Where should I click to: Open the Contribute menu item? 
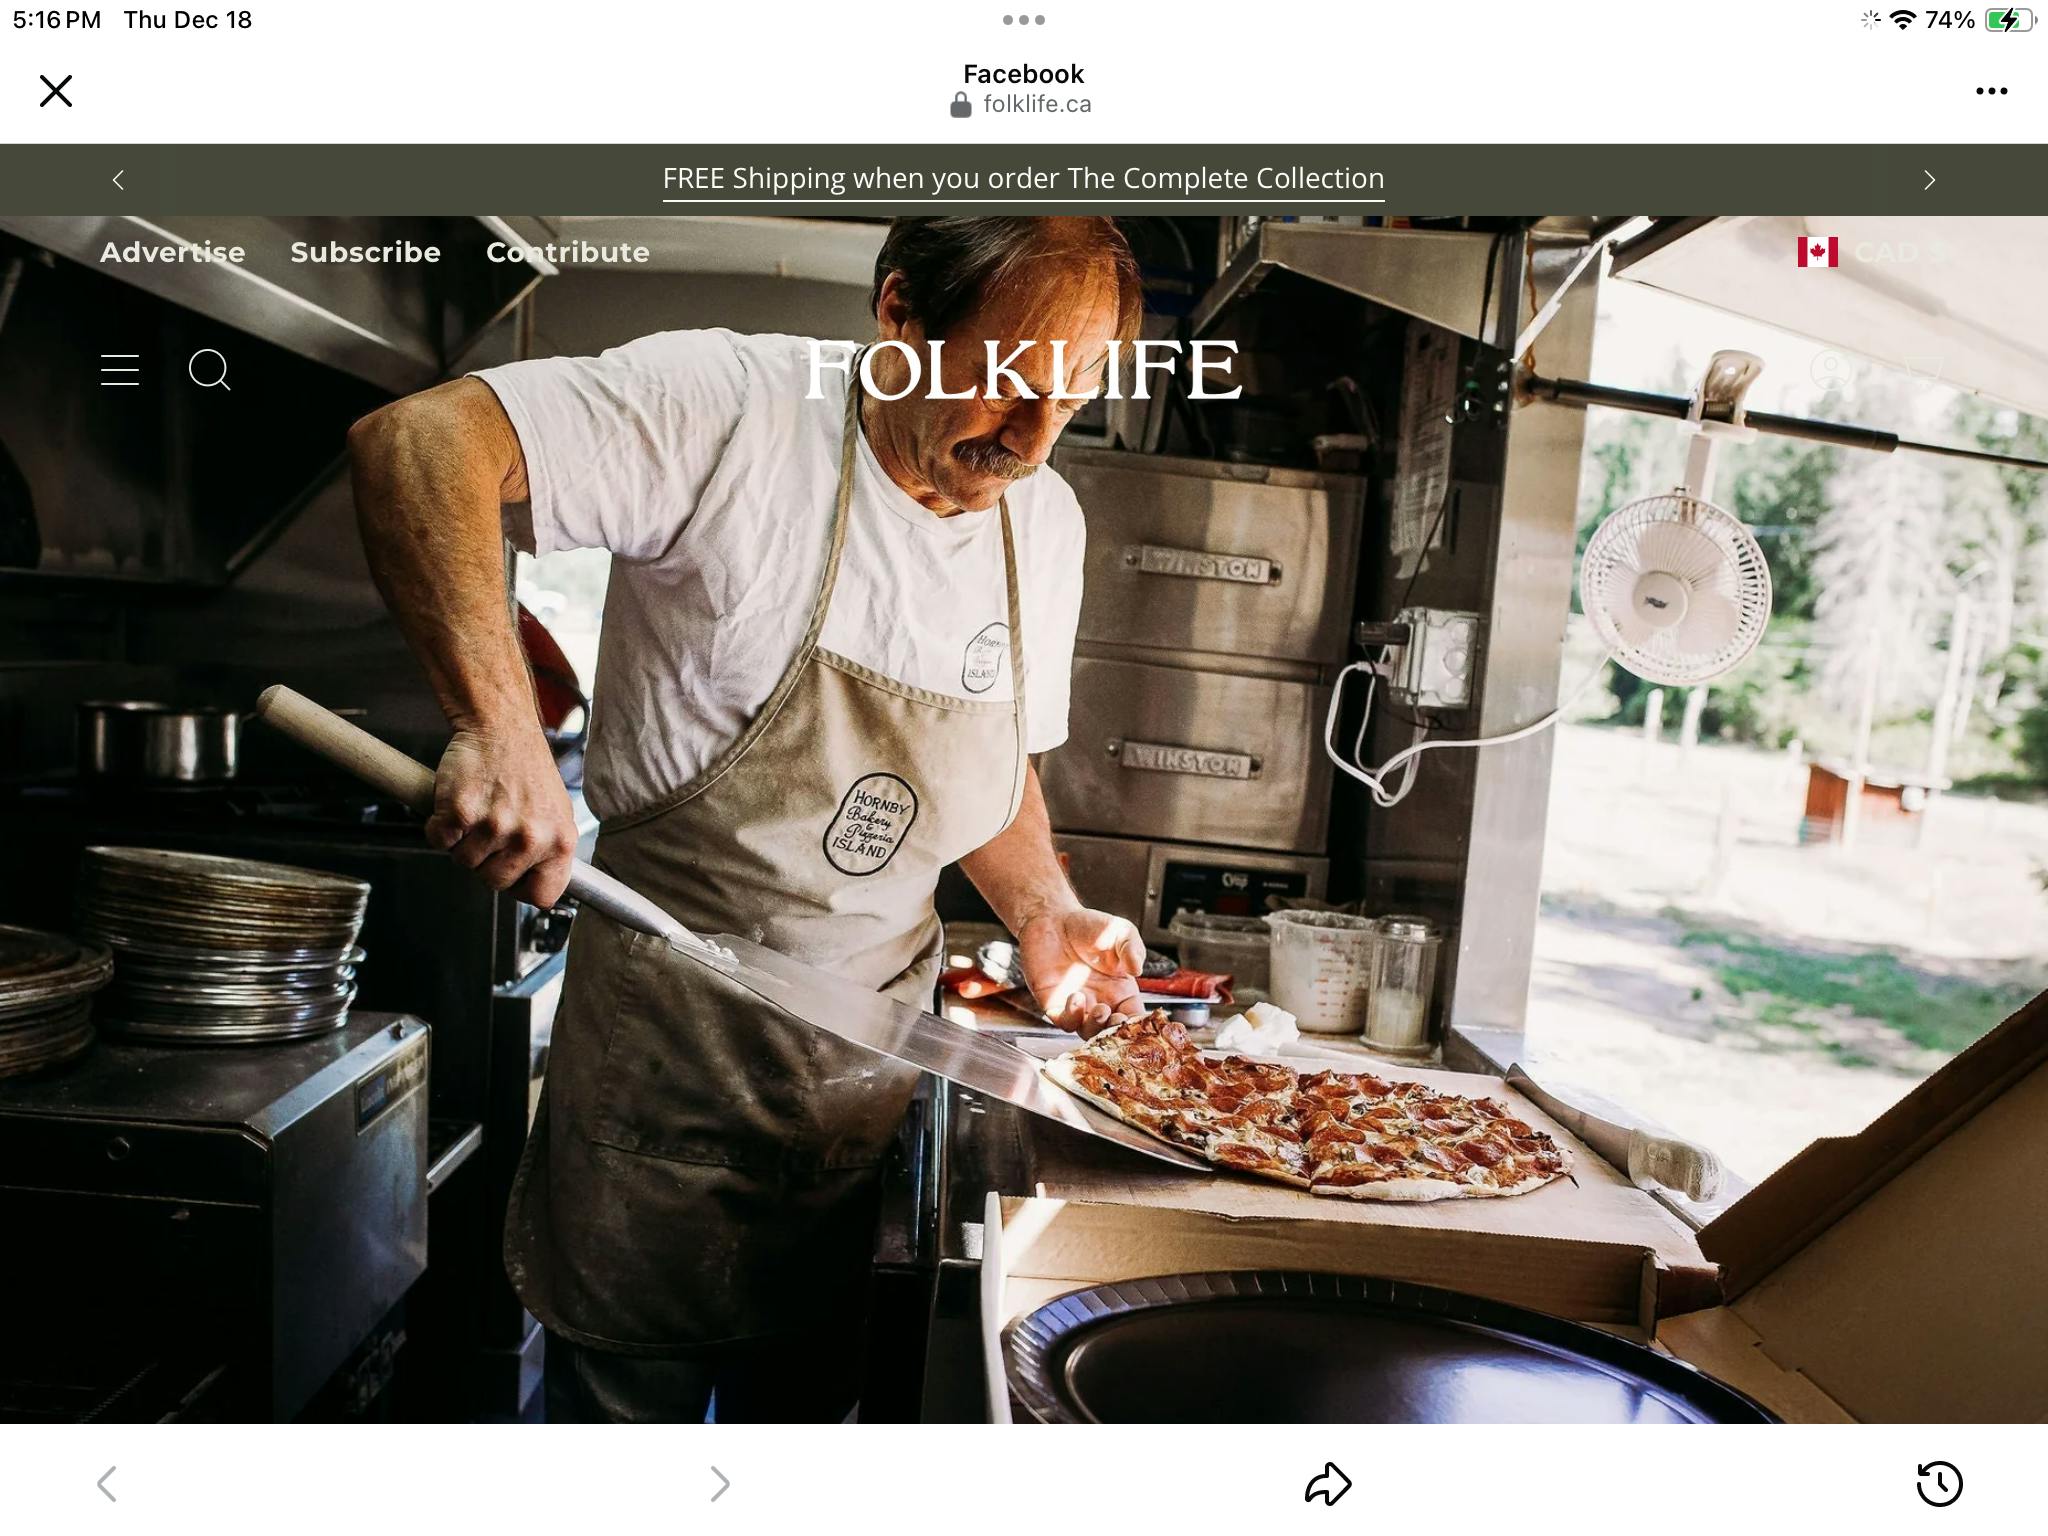click(568, 252)
